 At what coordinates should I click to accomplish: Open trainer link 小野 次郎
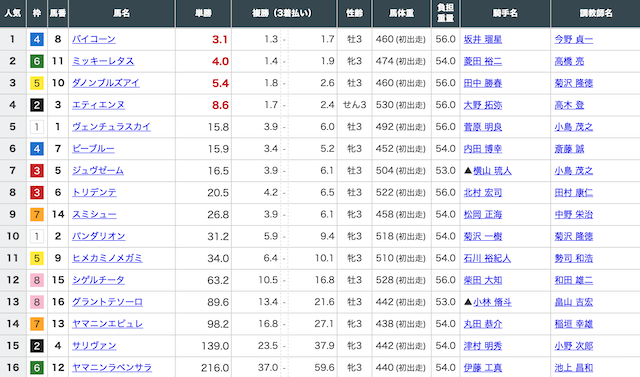[x=573, y=346]
